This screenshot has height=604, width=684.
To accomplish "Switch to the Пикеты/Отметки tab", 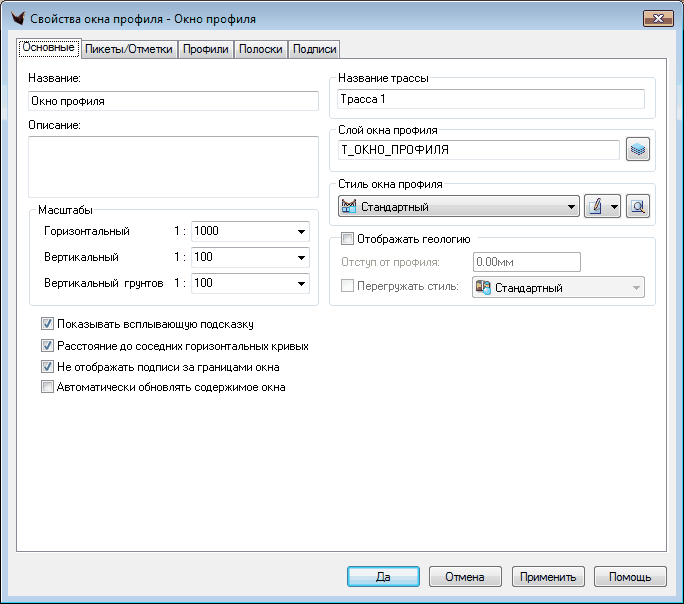I will tap(129, 49).
